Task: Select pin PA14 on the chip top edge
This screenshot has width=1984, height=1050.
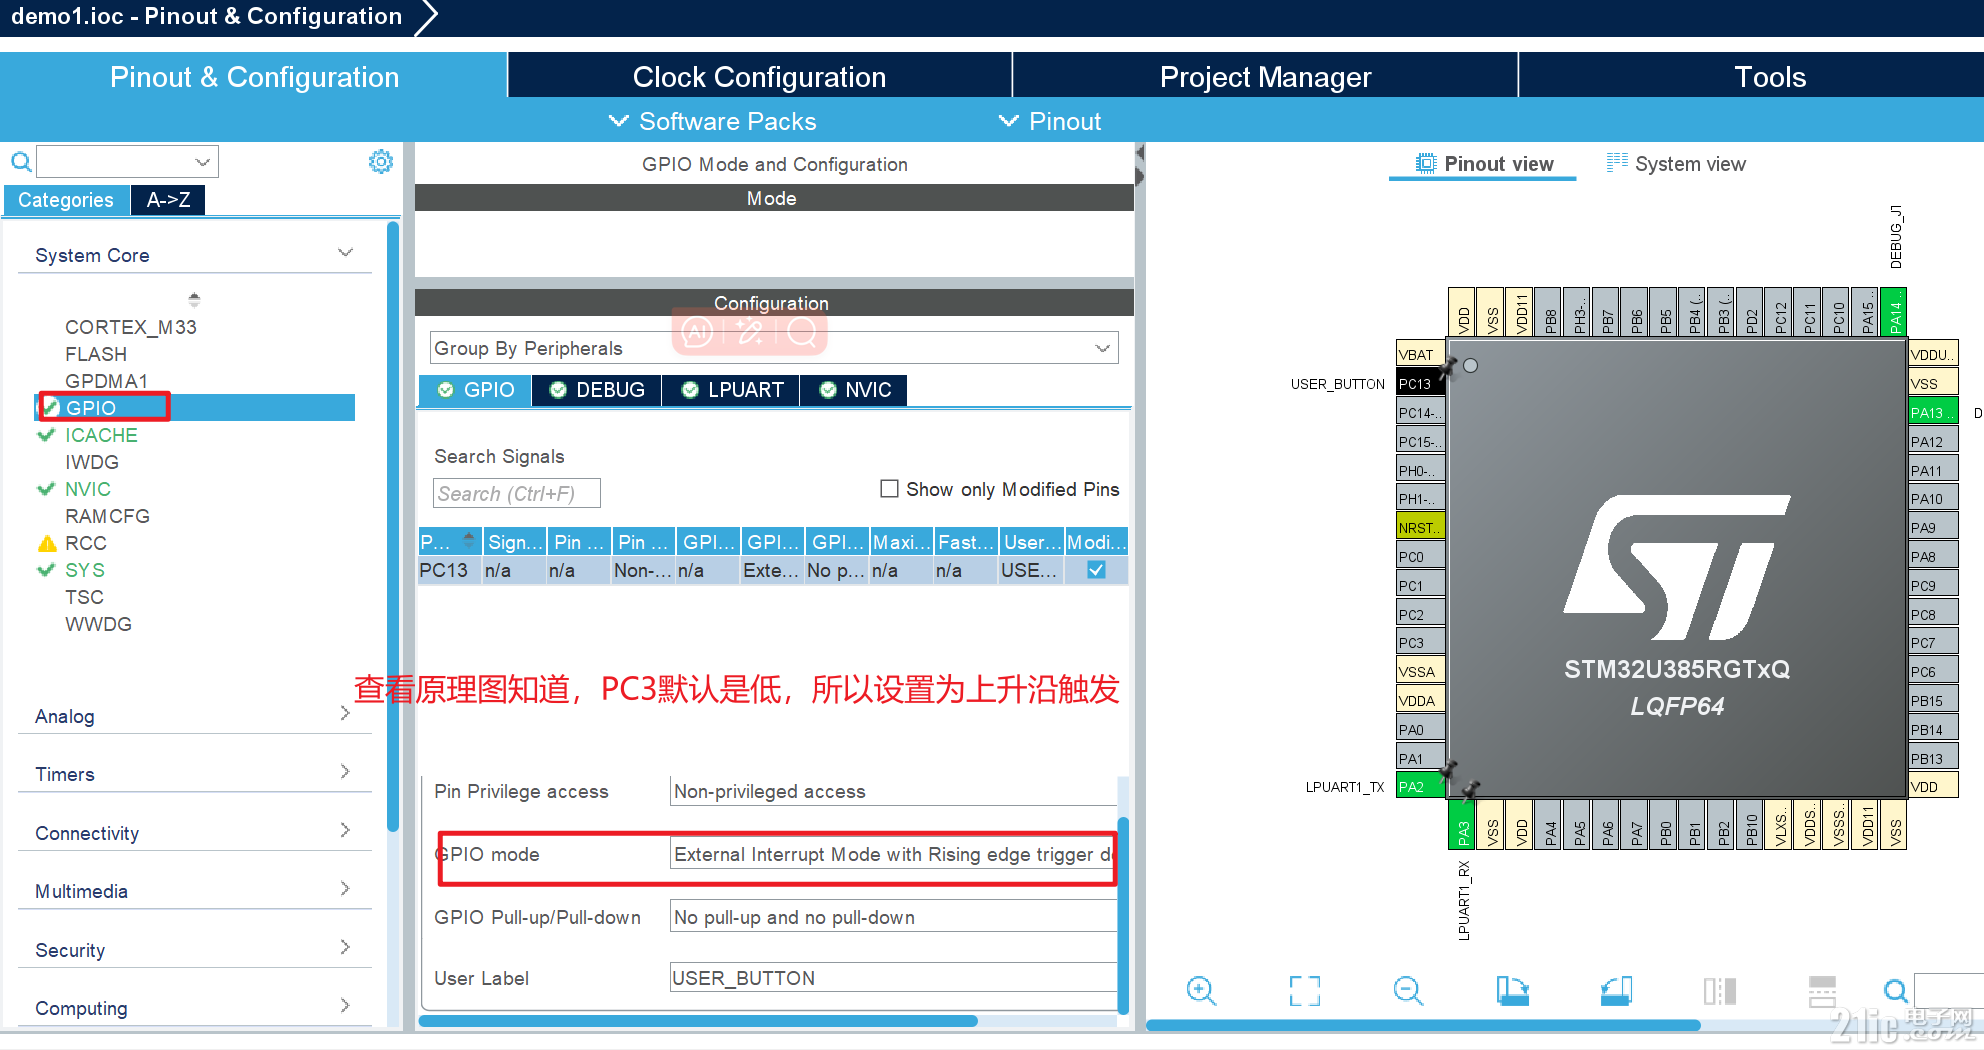Action: pyautogui.click(x=1893, y=312)
